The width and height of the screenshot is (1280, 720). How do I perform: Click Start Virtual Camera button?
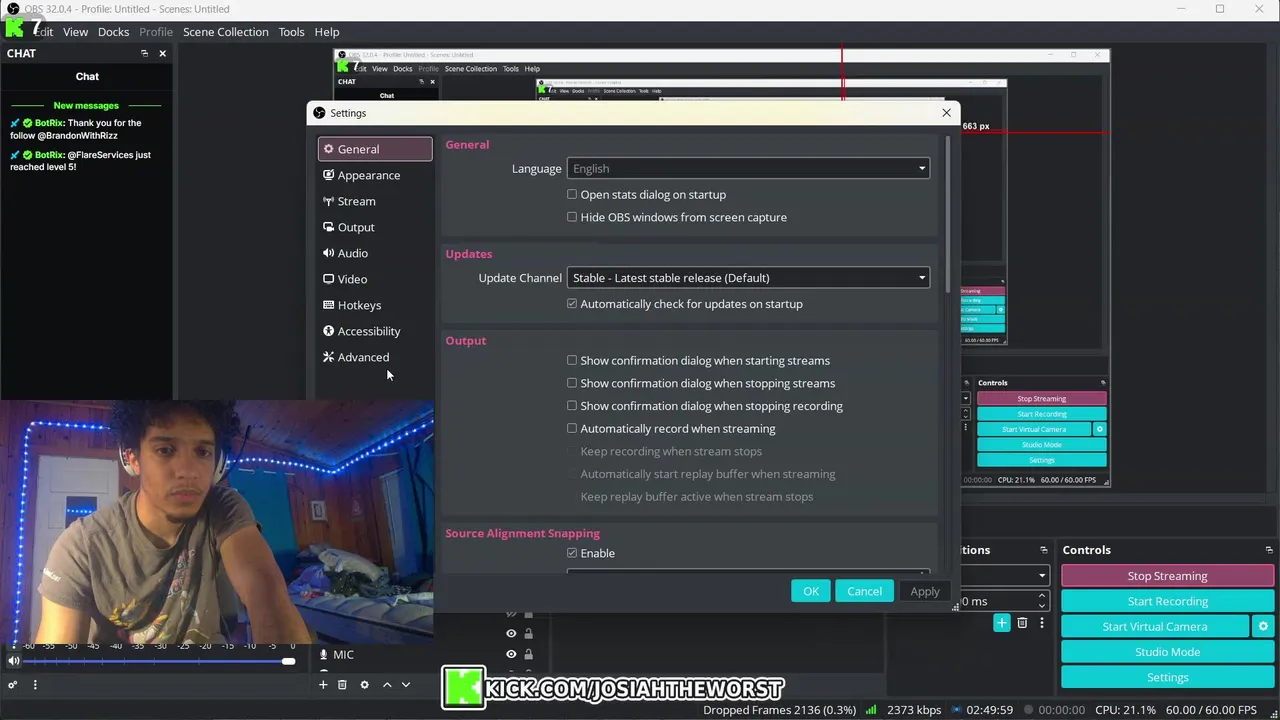(1155, 627)
